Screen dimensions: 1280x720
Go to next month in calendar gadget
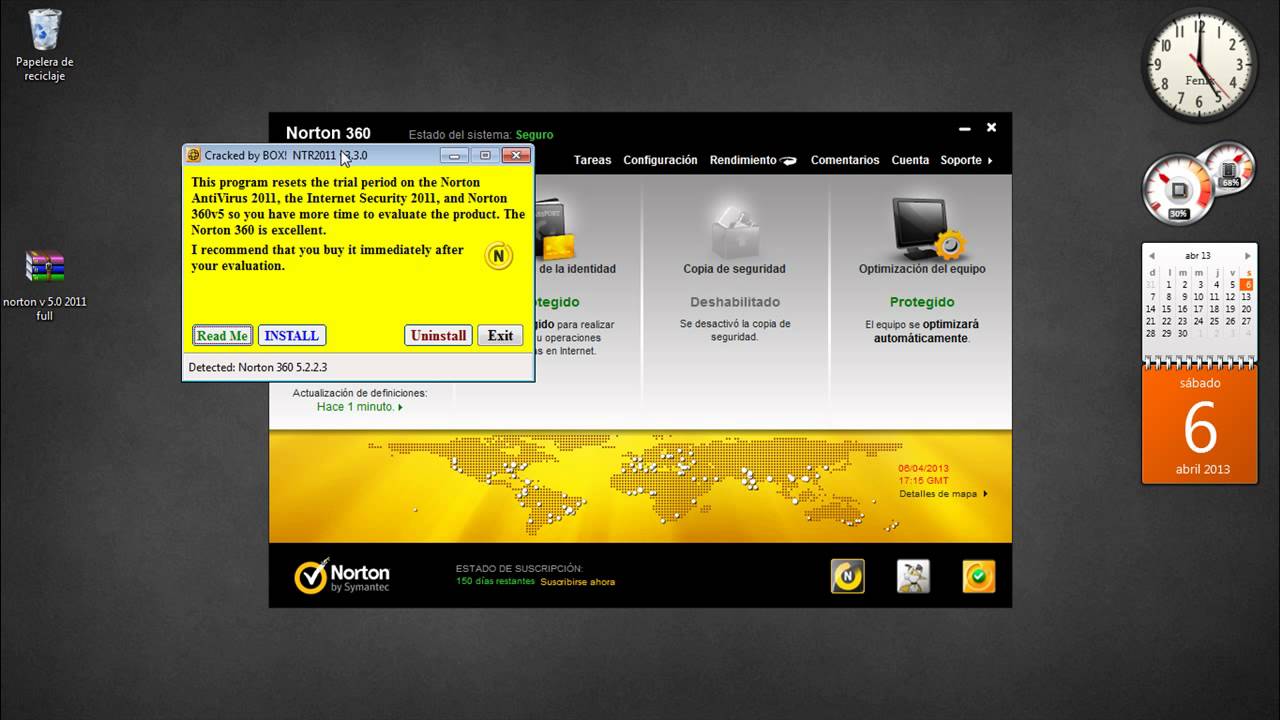pos(1247,256)
